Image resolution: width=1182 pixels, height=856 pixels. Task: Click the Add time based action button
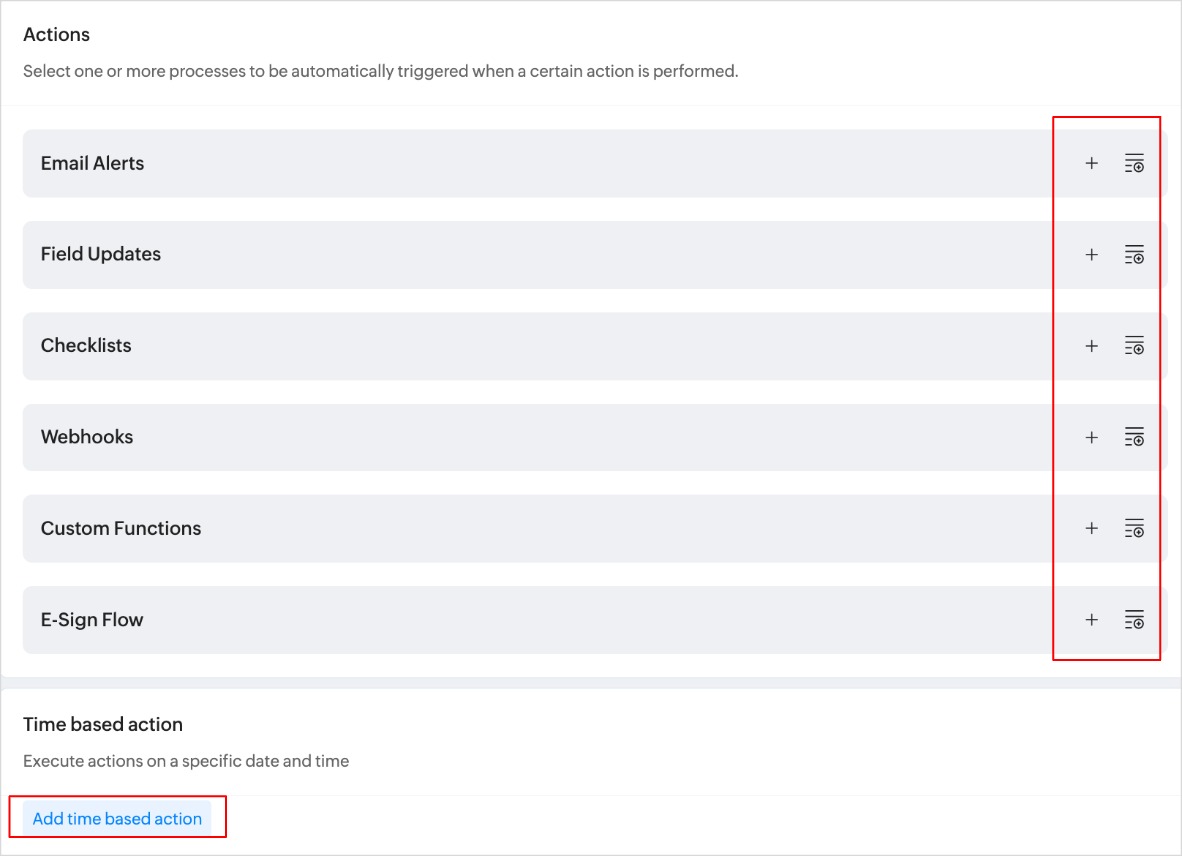pyautogui.click(x=117, y=818)
